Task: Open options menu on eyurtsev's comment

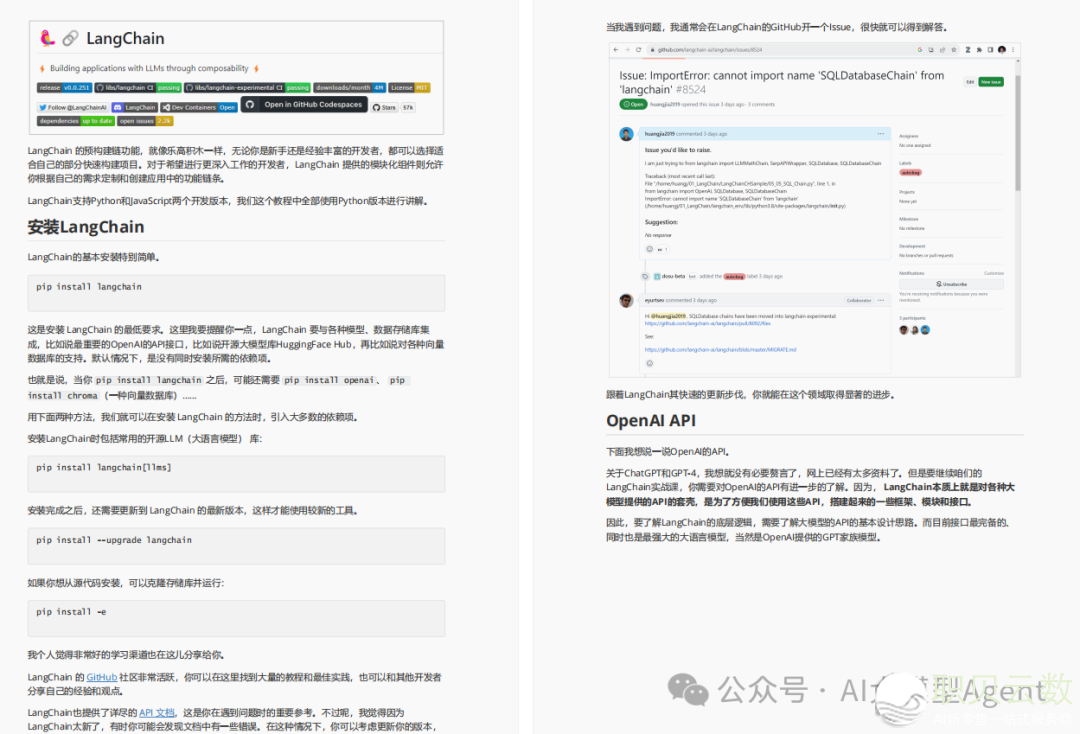Action: 880,300
